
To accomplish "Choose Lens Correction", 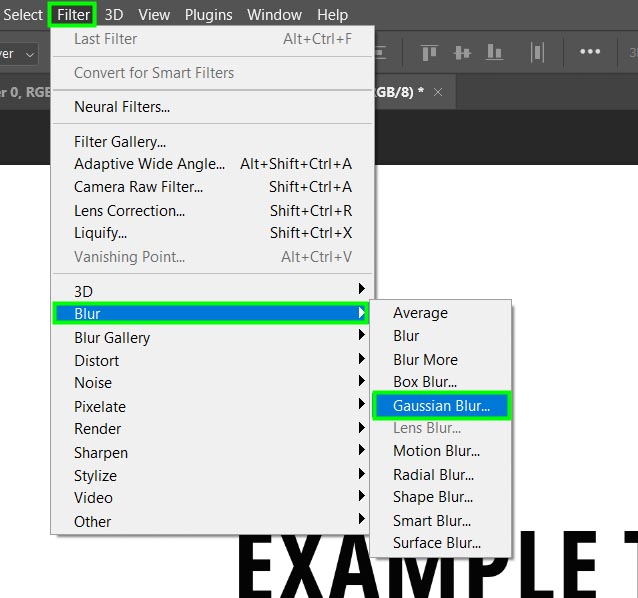I will 212,211.
